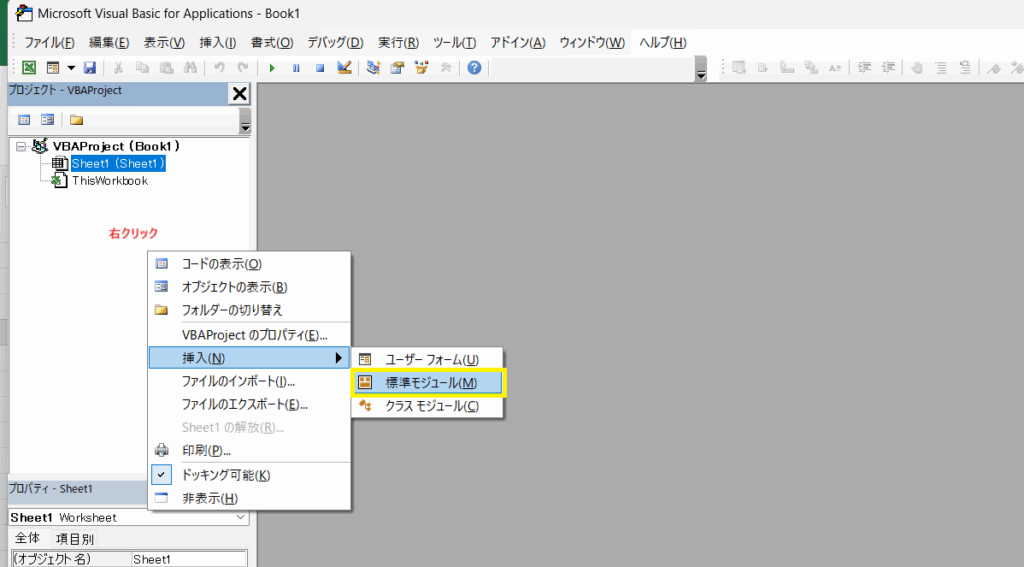Select ThisWorkbook in project tree
Screen dimensions: 1024x567
click(110, 181)
